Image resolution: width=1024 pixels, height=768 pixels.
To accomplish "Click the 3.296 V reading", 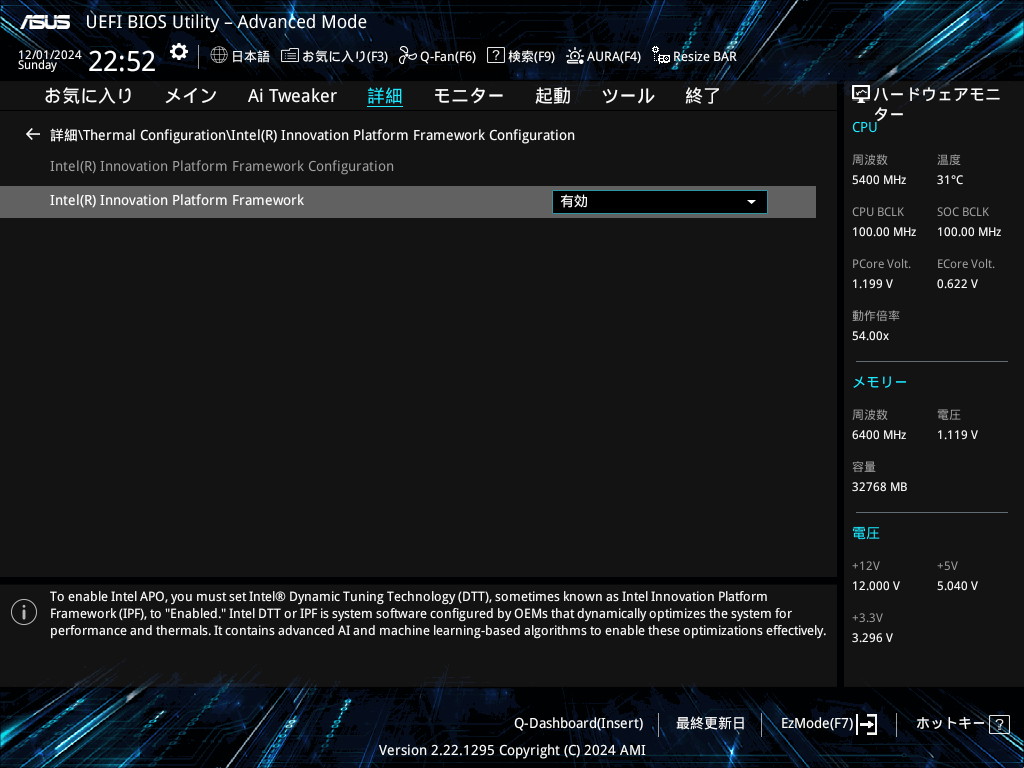I will click(872, 637).
